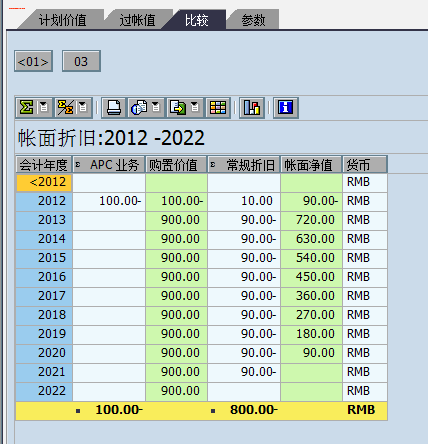Click the 会计年度 column header
428x444 pixels.
pos(44,165)
